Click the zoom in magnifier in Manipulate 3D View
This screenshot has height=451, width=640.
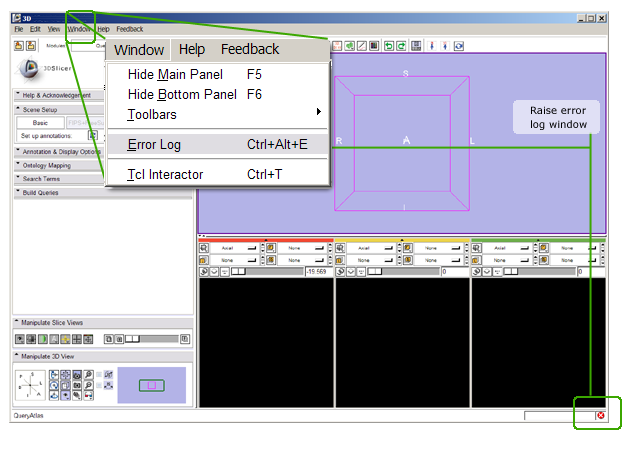point(89,373)
